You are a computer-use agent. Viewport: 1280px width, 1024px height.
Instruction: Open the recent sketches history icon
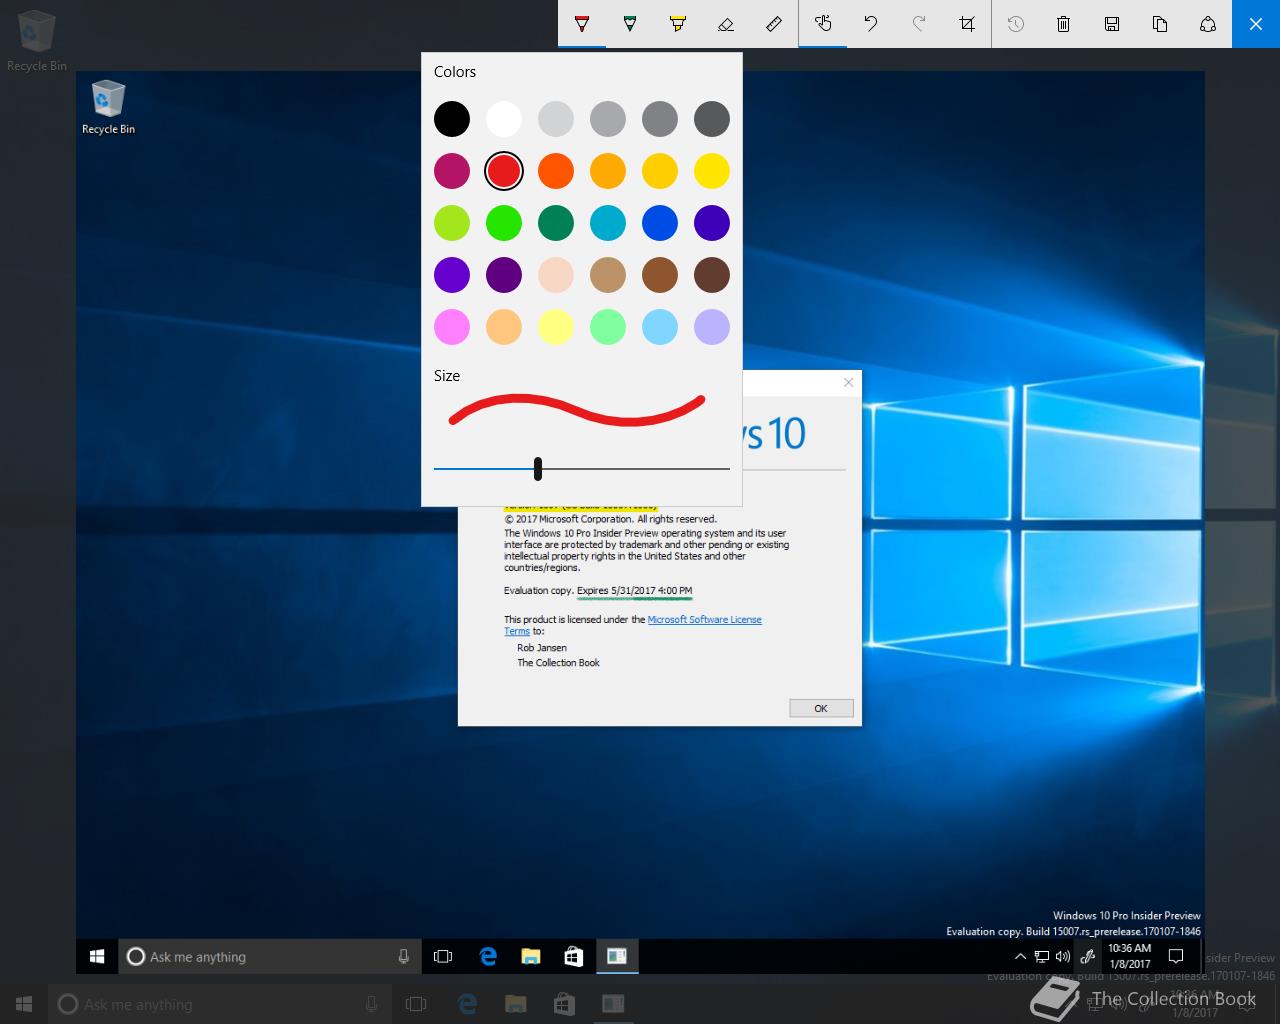[x=1016, y=24]
